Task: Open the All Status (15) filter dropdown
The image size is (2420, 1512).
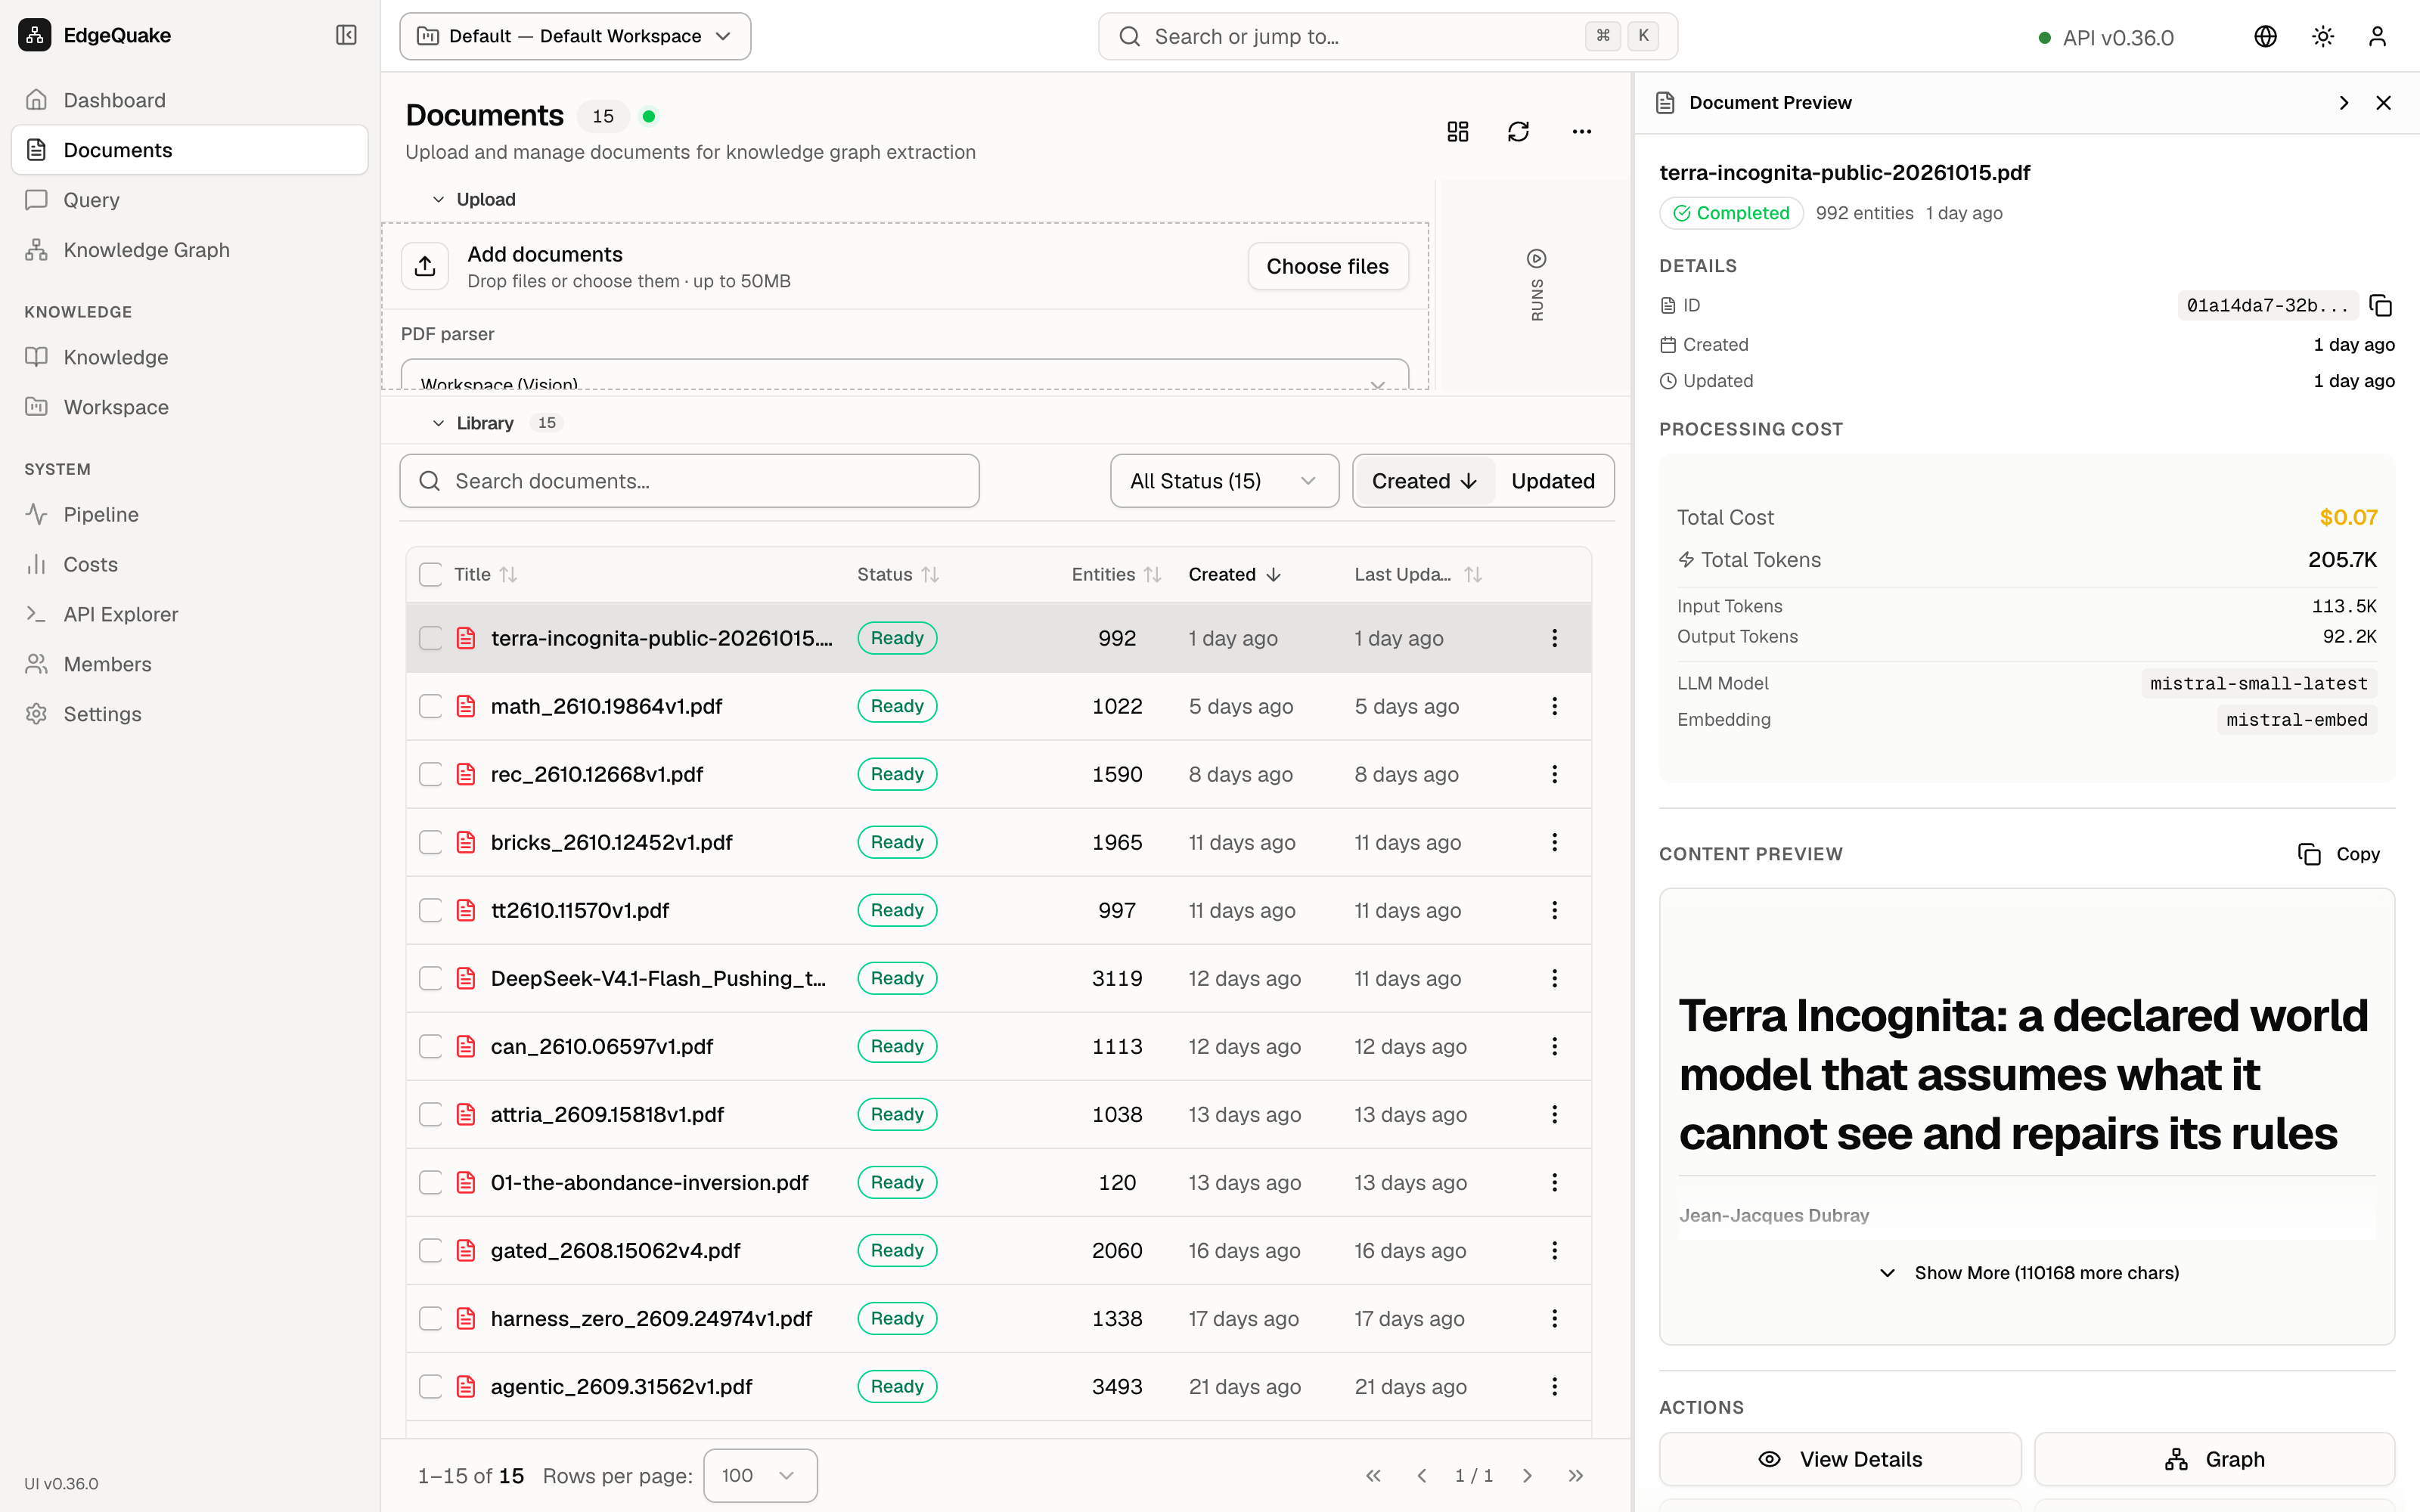Action: click(1224, 481)
